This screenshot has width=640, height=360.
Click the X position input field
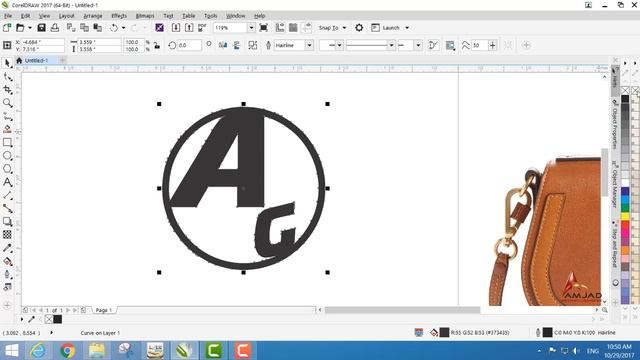click(x=42, y=42)
